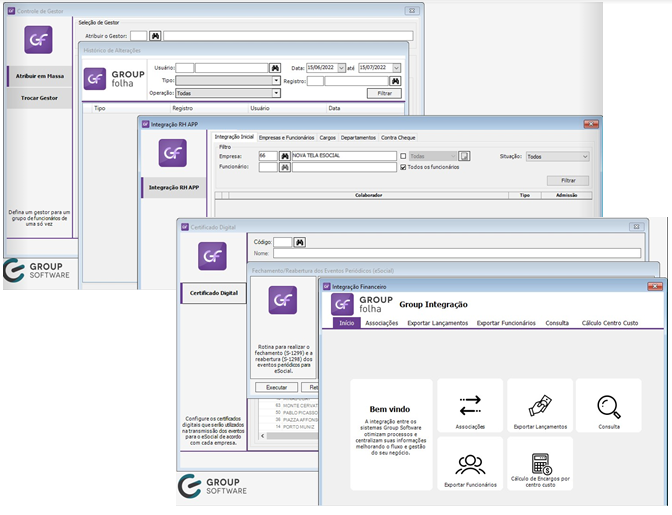Click binoculars search next to Atribuir o Gestor
This screenshot has width=672, height=515.
click(x=155, y=36)
